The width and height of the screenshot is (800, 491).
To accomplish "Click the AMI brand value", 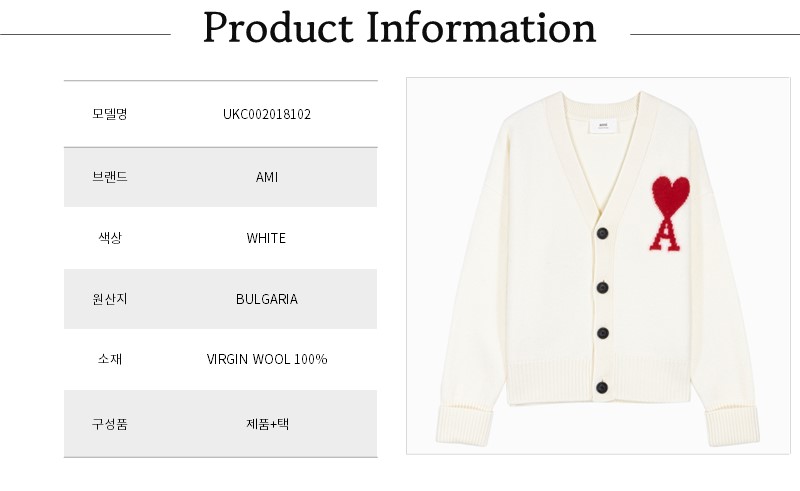I will click(267, 177).
